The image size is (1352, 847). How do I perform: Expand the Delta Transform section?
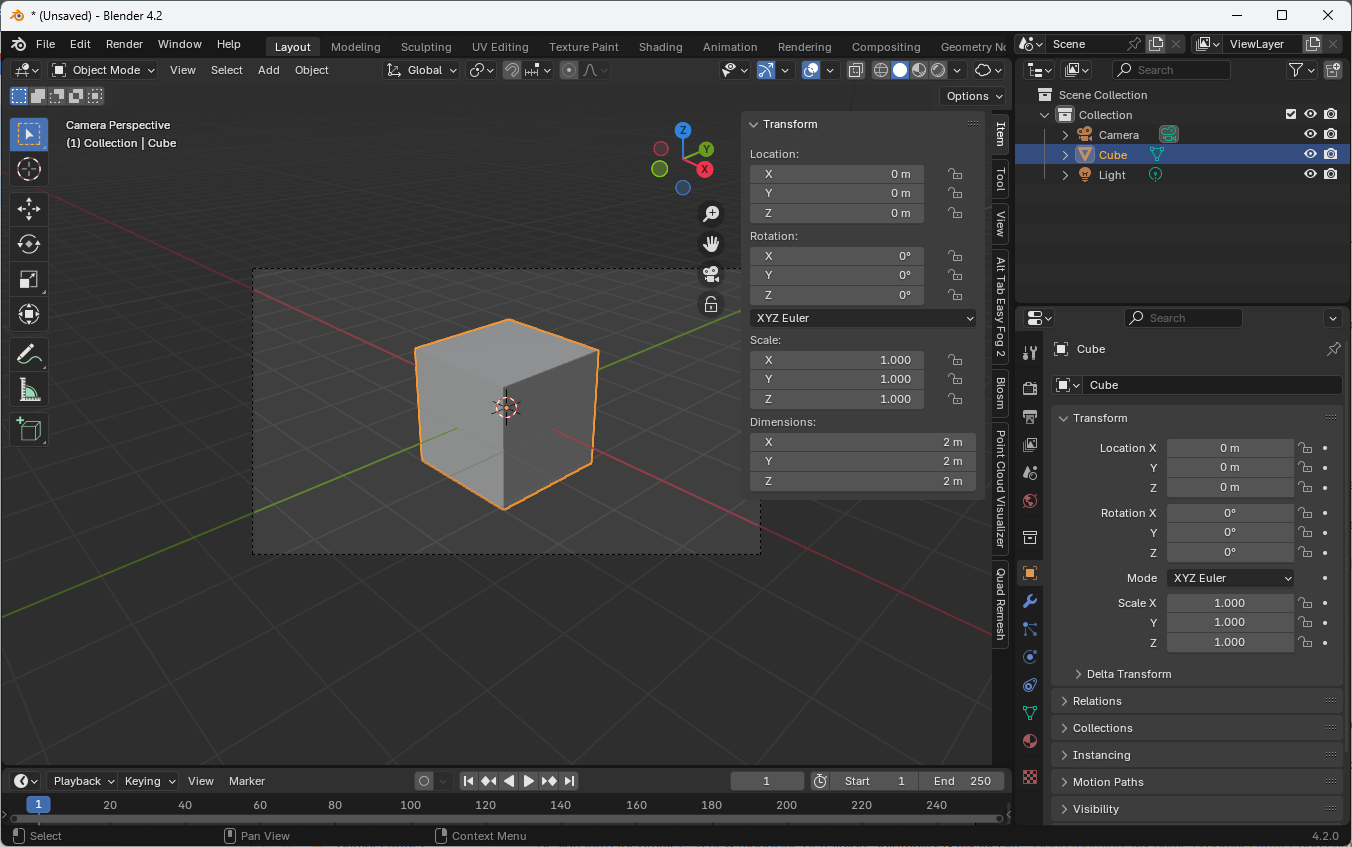(x=1129, y=674)
